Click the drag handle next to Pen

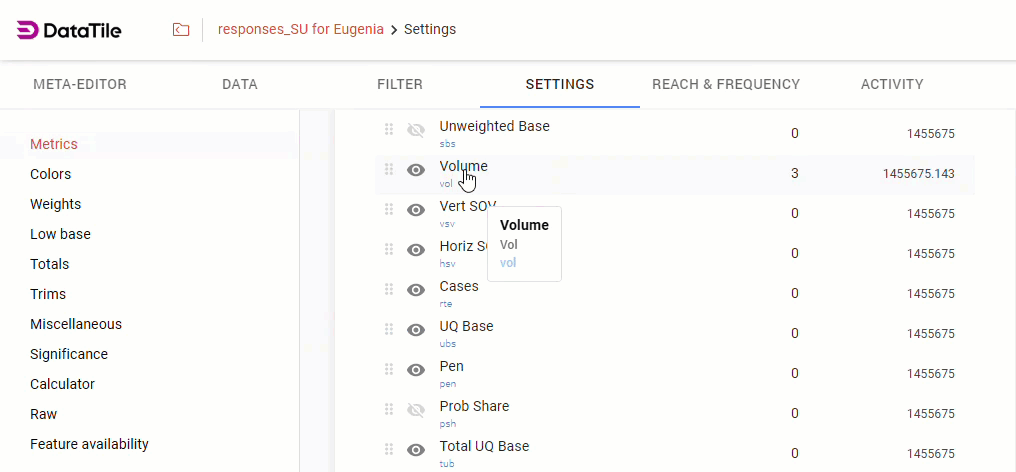[389, 370]
